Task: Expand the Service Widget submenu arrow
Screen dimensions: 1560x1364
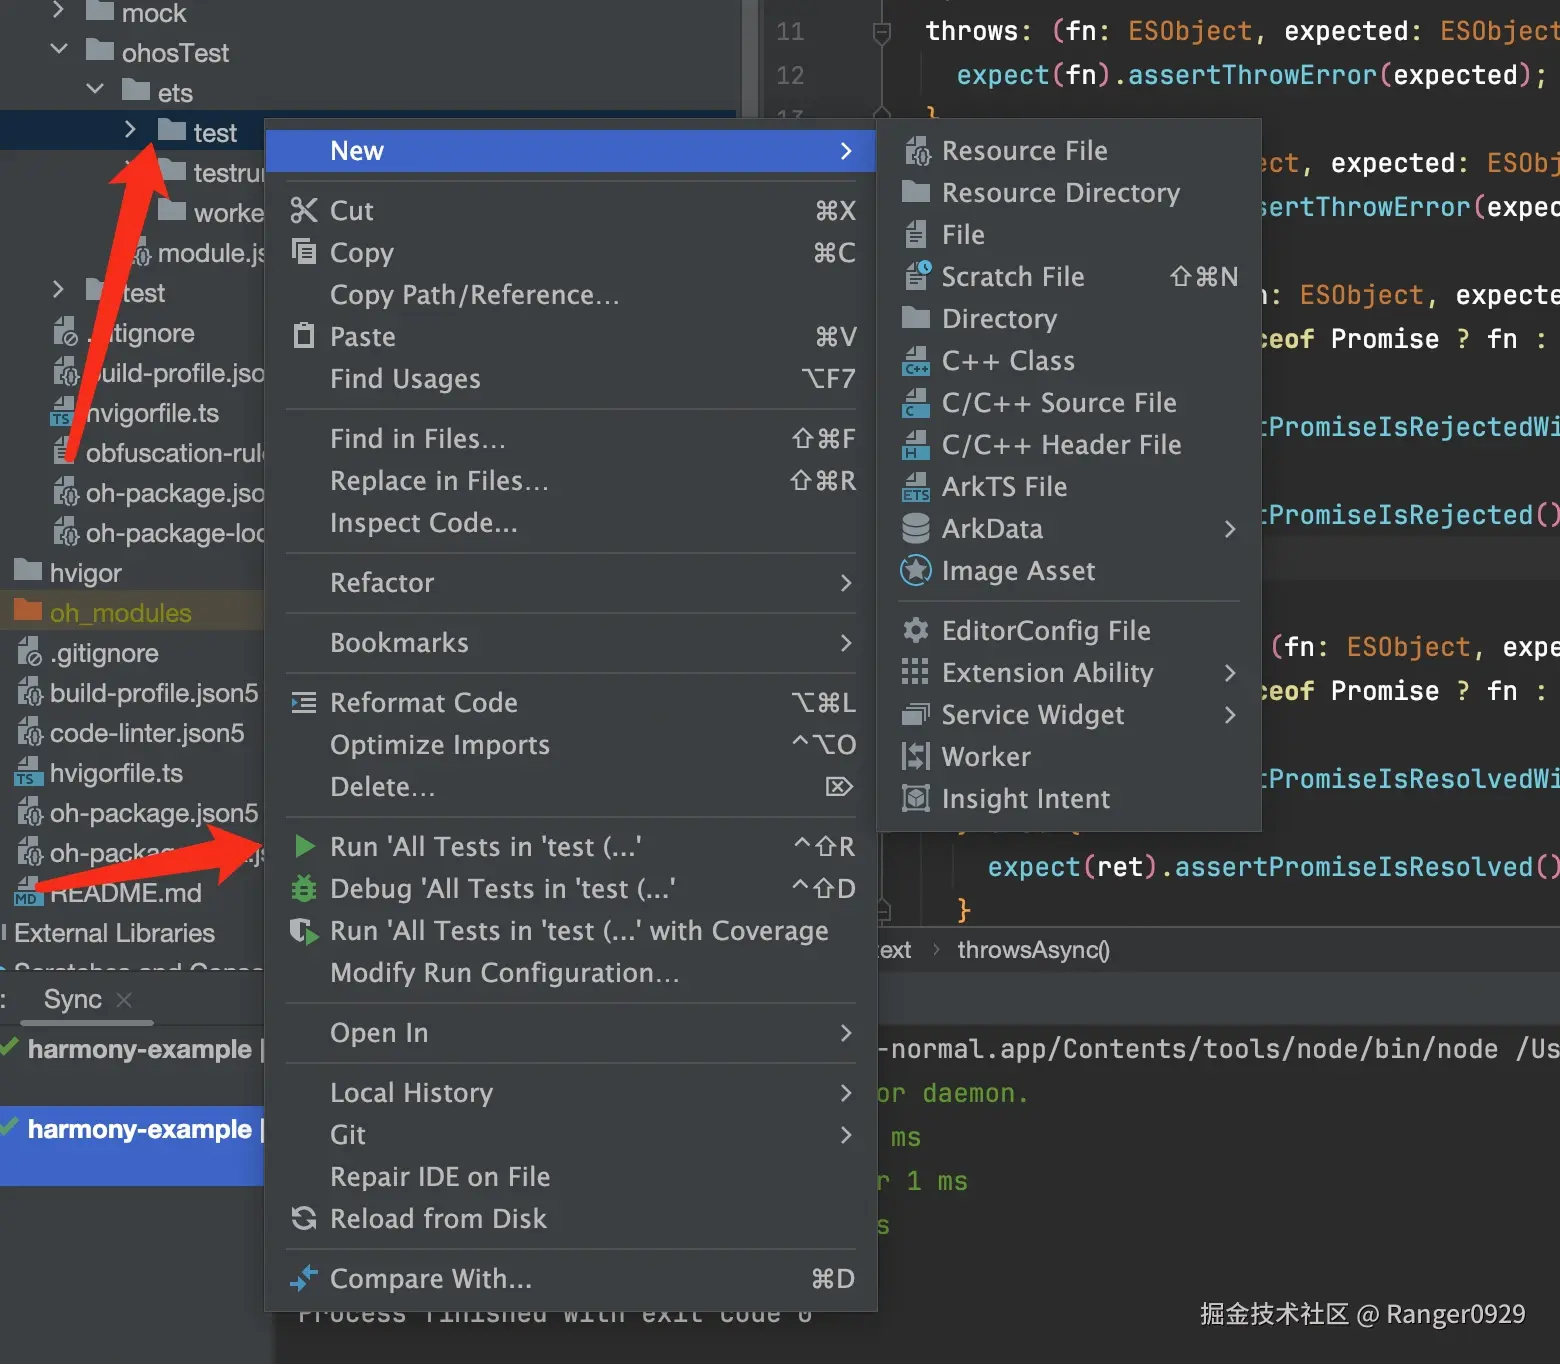Action: pos(1231,714)
